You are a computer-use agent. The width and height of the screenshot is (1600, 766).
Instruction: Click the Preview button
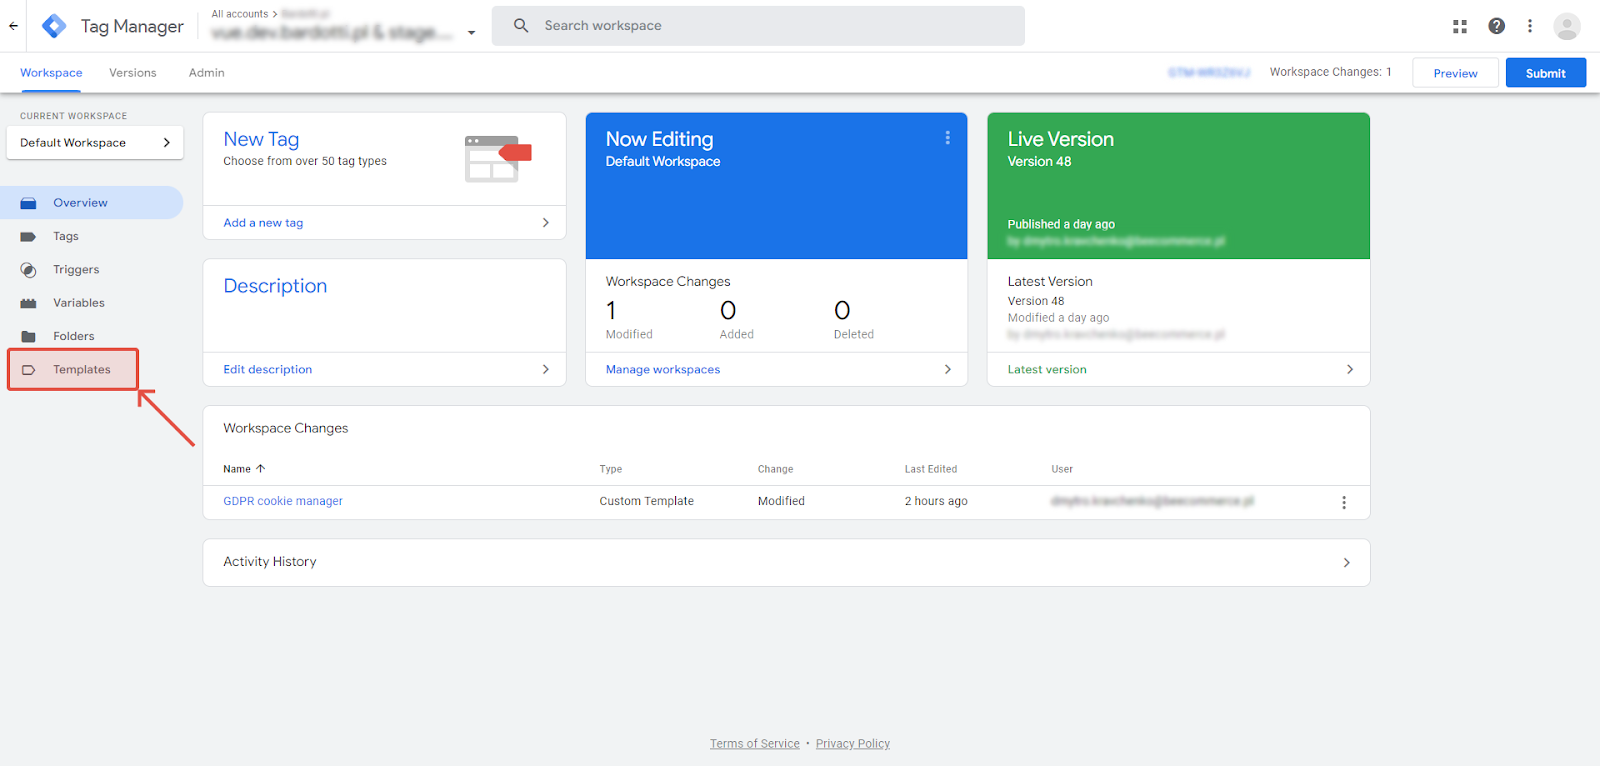point(1455,73)
